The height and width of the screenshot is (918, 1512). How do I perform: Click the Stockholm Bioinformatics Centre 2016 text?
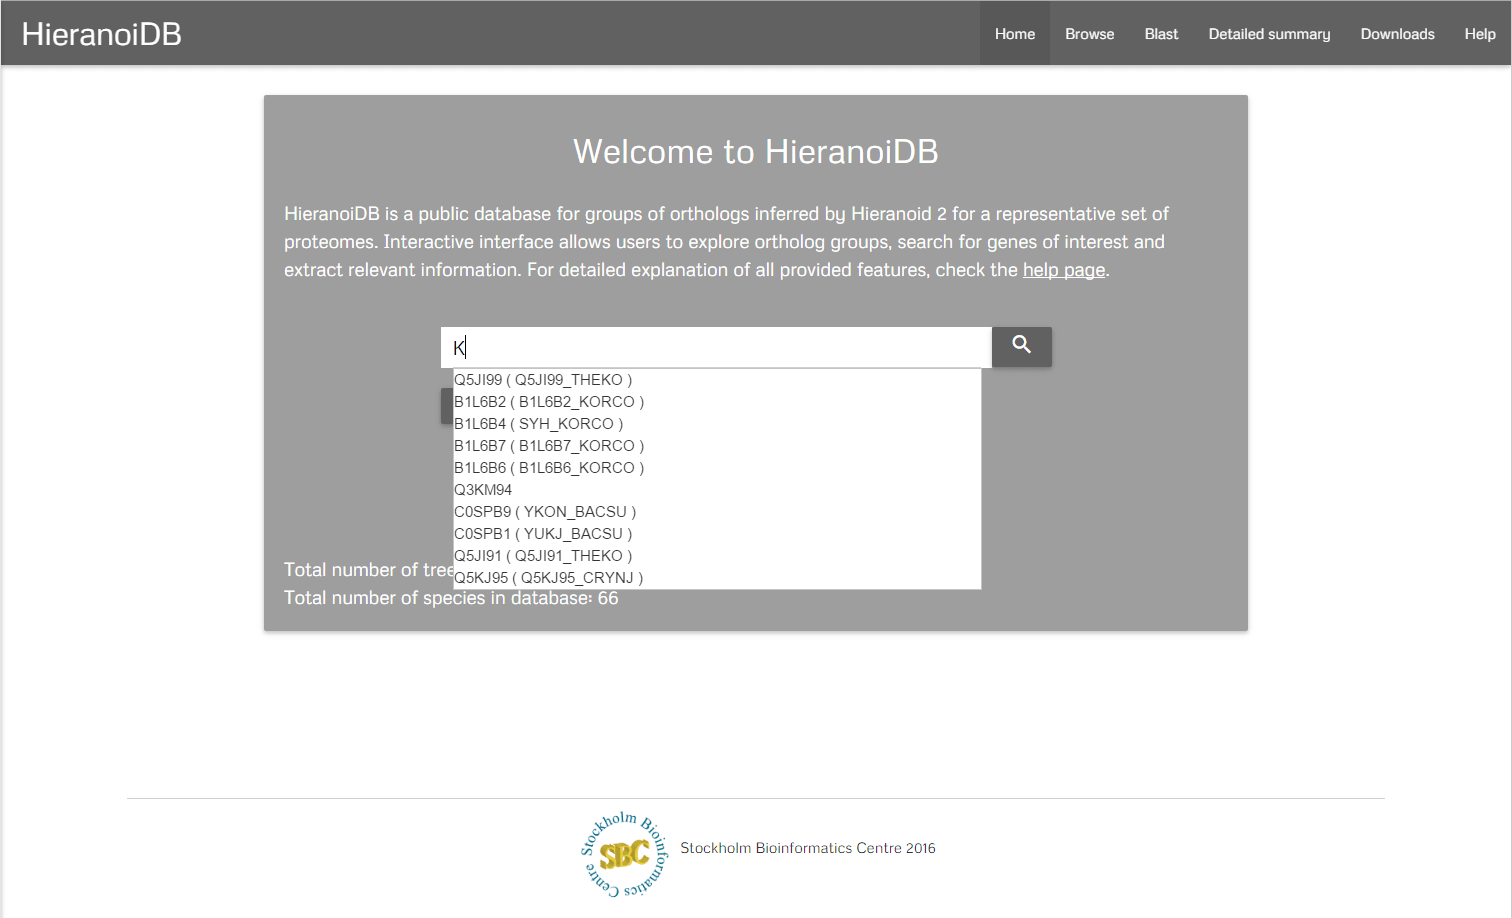808,848
